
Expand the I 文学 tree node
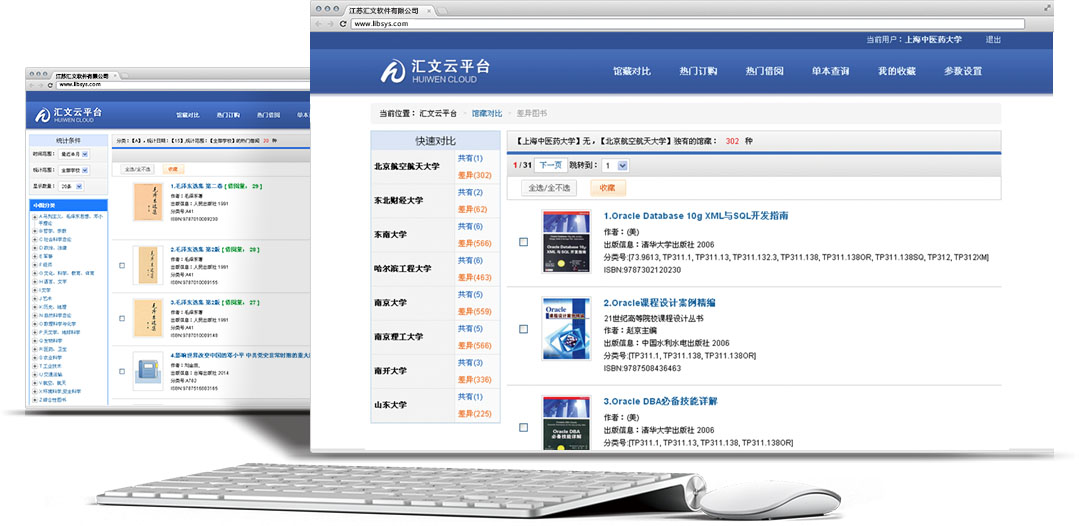(x=34, y=290)
